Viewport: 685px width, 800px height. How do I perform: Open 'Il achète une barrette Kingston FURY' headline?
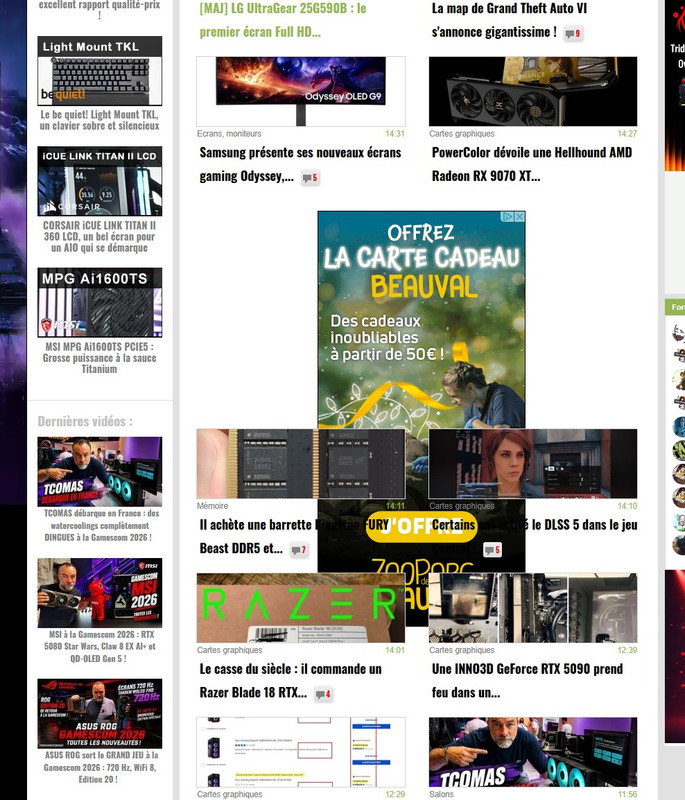pyautogui.click(x=294, y=537)
